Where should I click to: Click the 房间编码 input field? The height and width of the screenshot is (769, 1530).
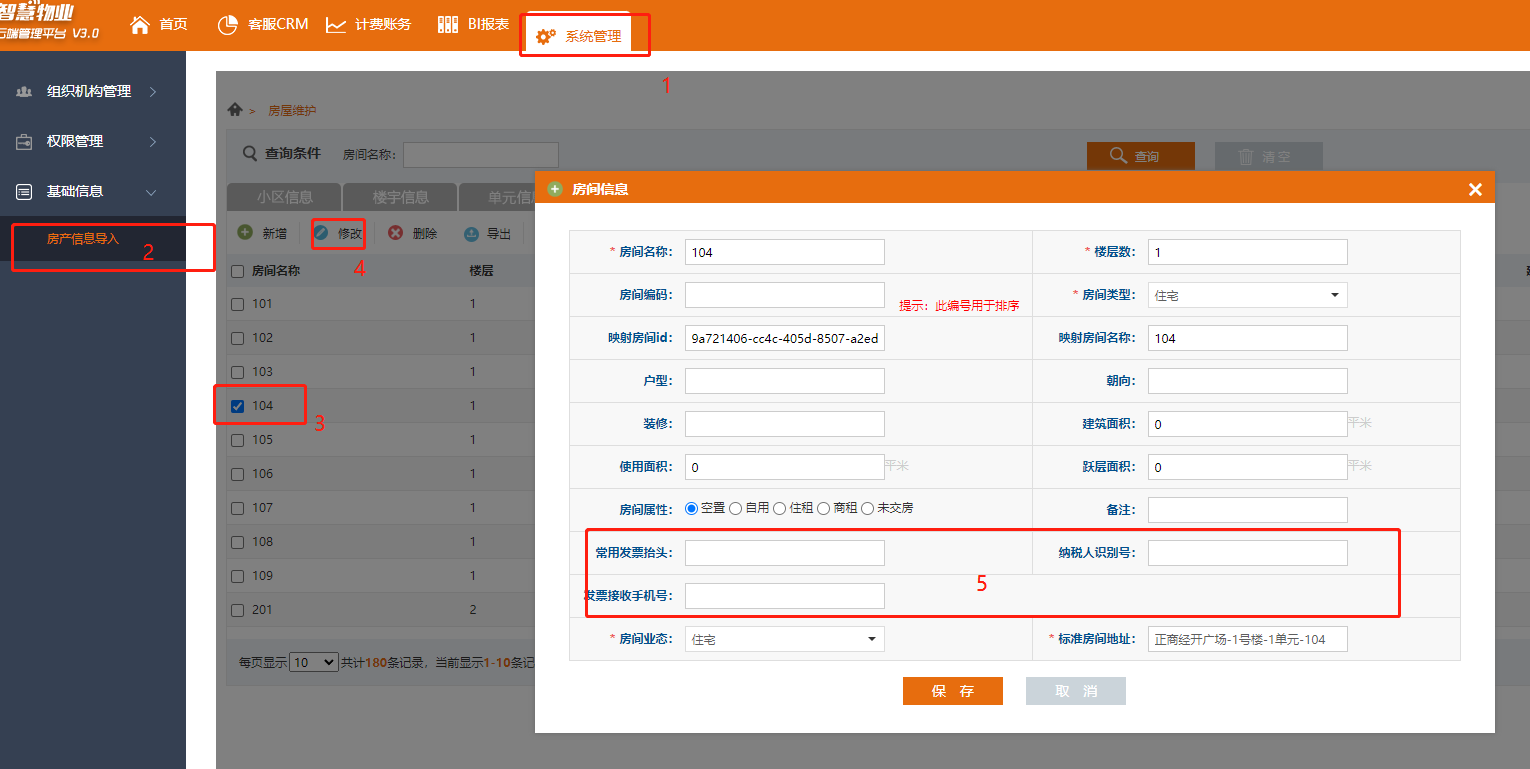784,295
